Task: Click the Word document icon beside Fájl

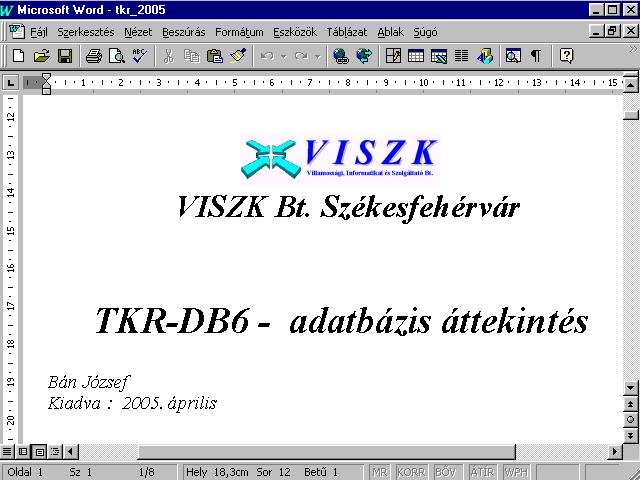Action: (17, 31)
